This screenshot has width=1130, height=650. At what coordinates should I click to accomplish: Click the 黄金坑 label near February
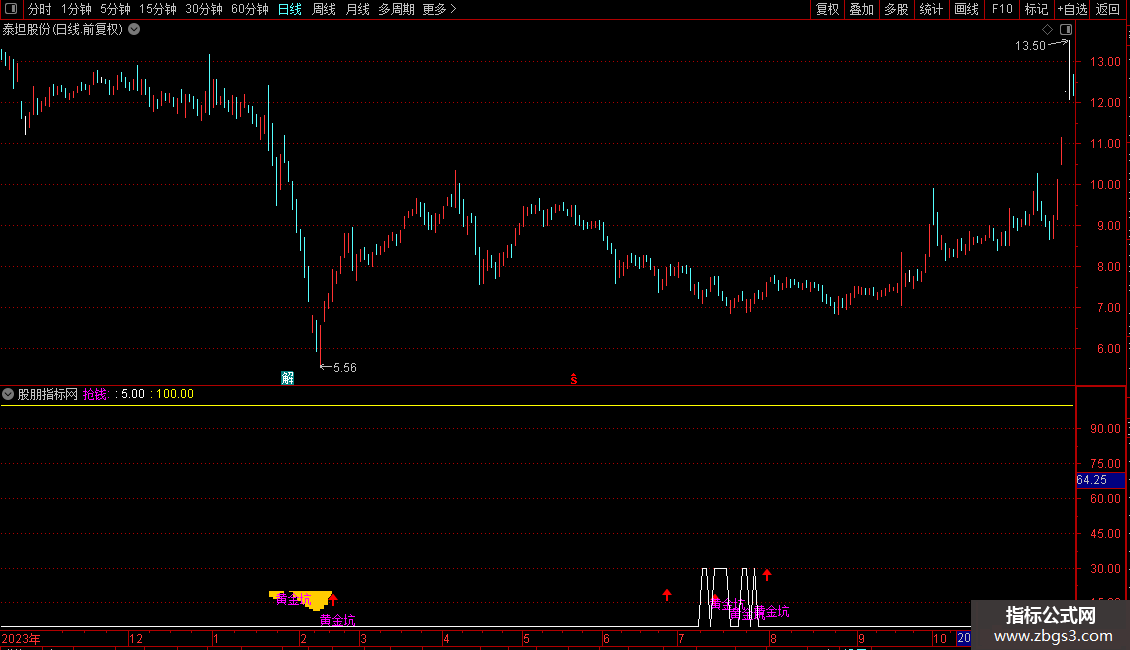coord(337,620)
